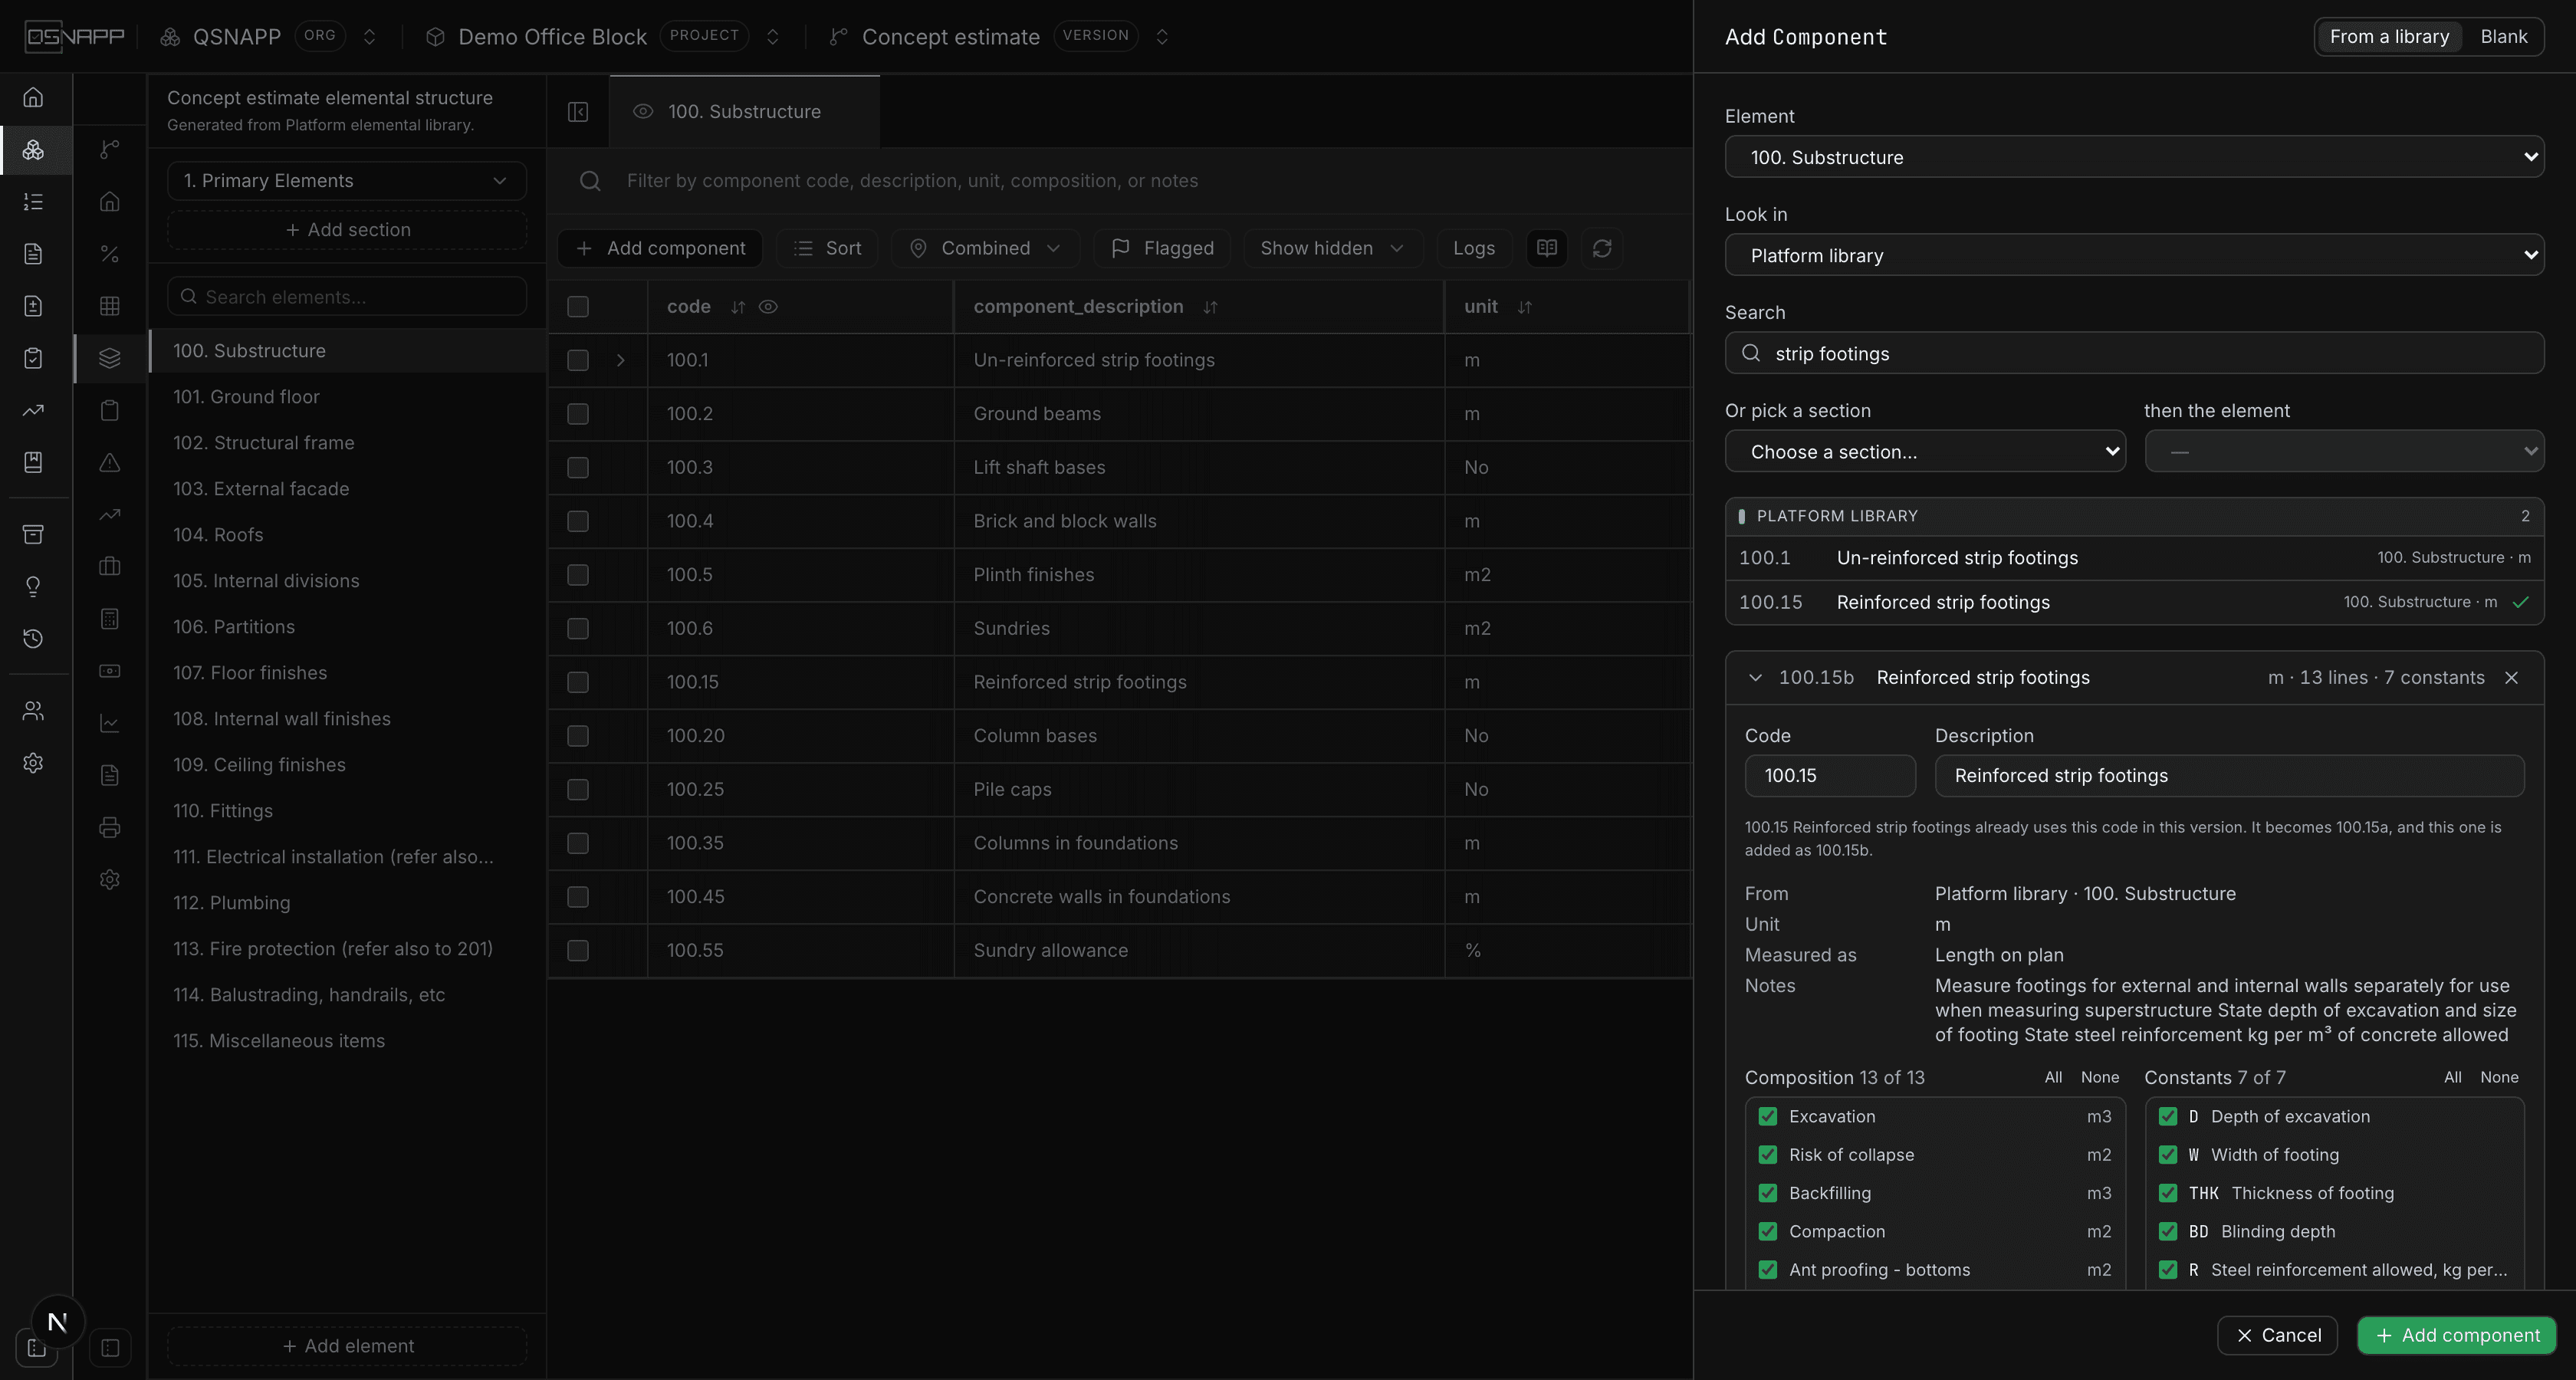
Task: Open the home icon in left sidebar
Action: click(33, 97)
